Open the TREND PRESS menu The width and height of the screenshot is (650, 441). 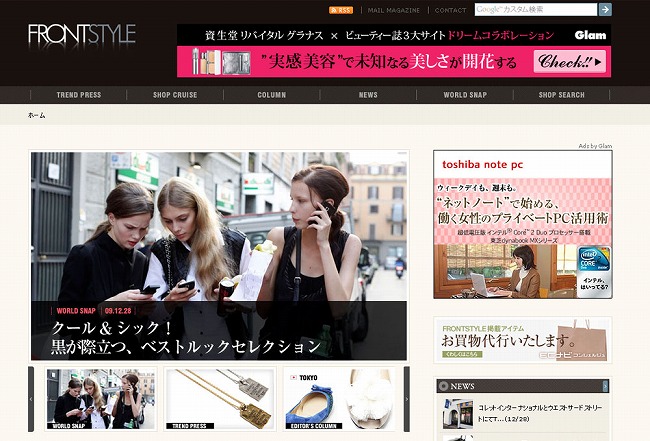pyautogui.click(x=78, y=95)
